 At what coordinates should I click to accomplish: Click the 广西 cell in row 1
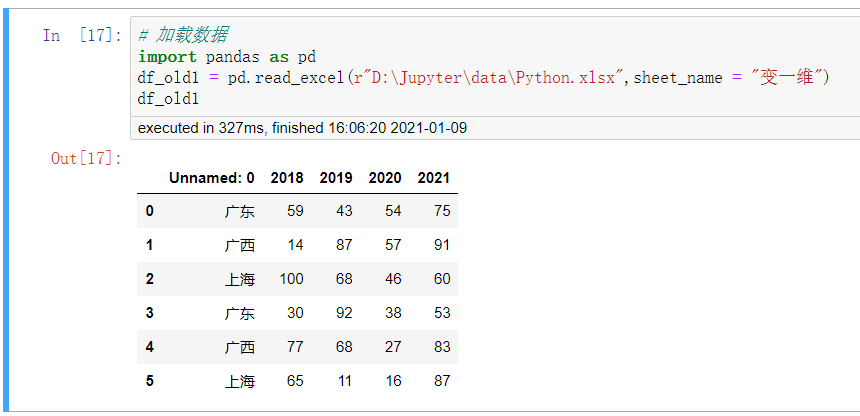[240, 245]
